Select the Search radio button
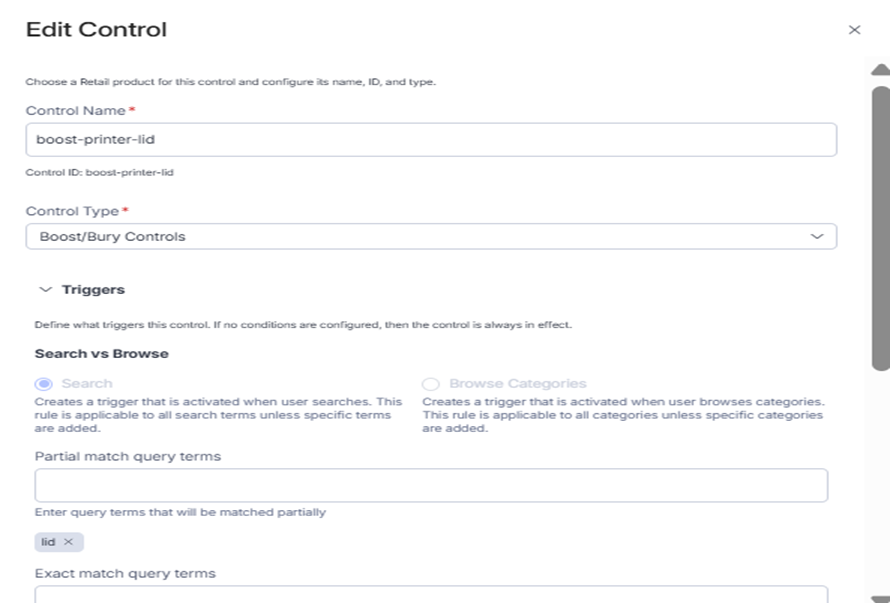Screen dimensions: 890x603 pyautogui.click(x=43, y=384)
